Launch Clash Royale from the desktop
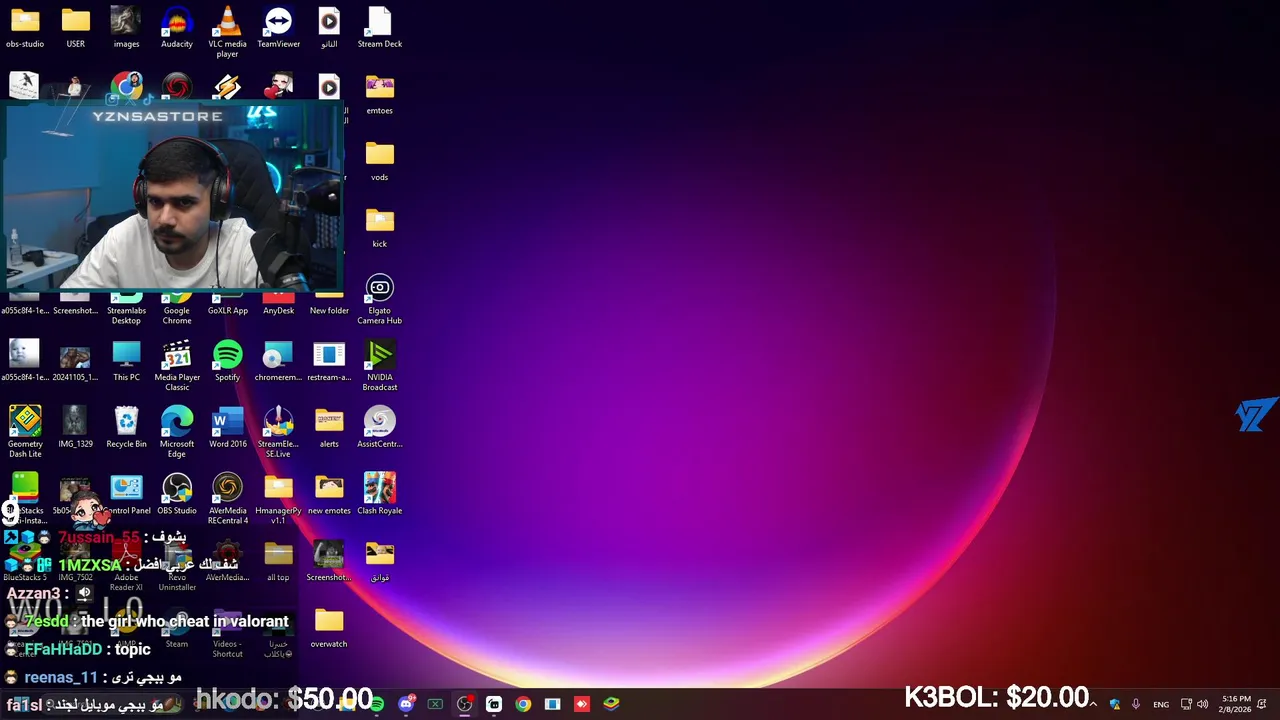 click(380, 494)
